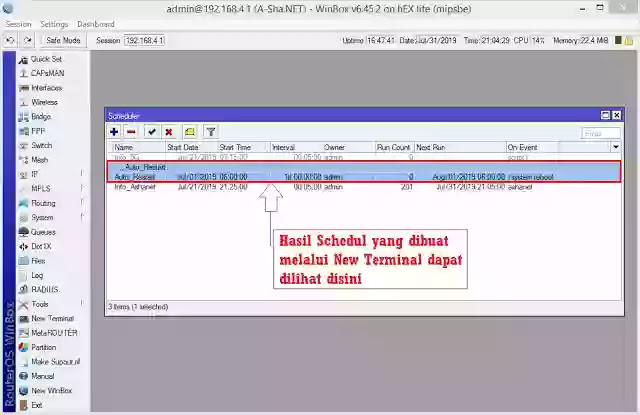This screenshot has width=640, height=415.
Task: Open scheduler filter funnel
Action: [x=211, y=132]
